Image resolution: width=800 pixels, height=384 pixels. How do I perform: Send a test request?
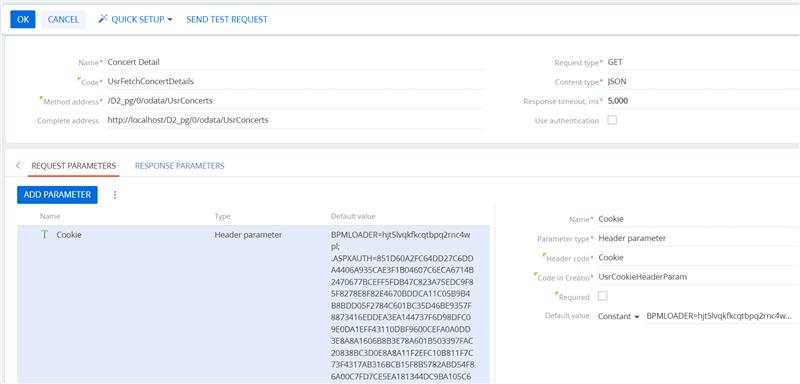tap(227, 19)
